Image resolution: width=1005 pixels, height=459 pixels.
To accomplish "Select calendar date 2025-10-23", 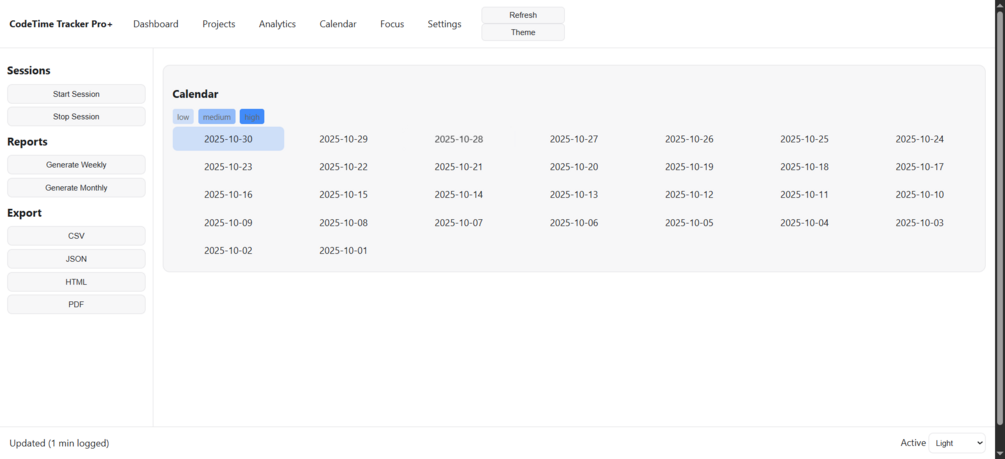I will pos(228,167).
